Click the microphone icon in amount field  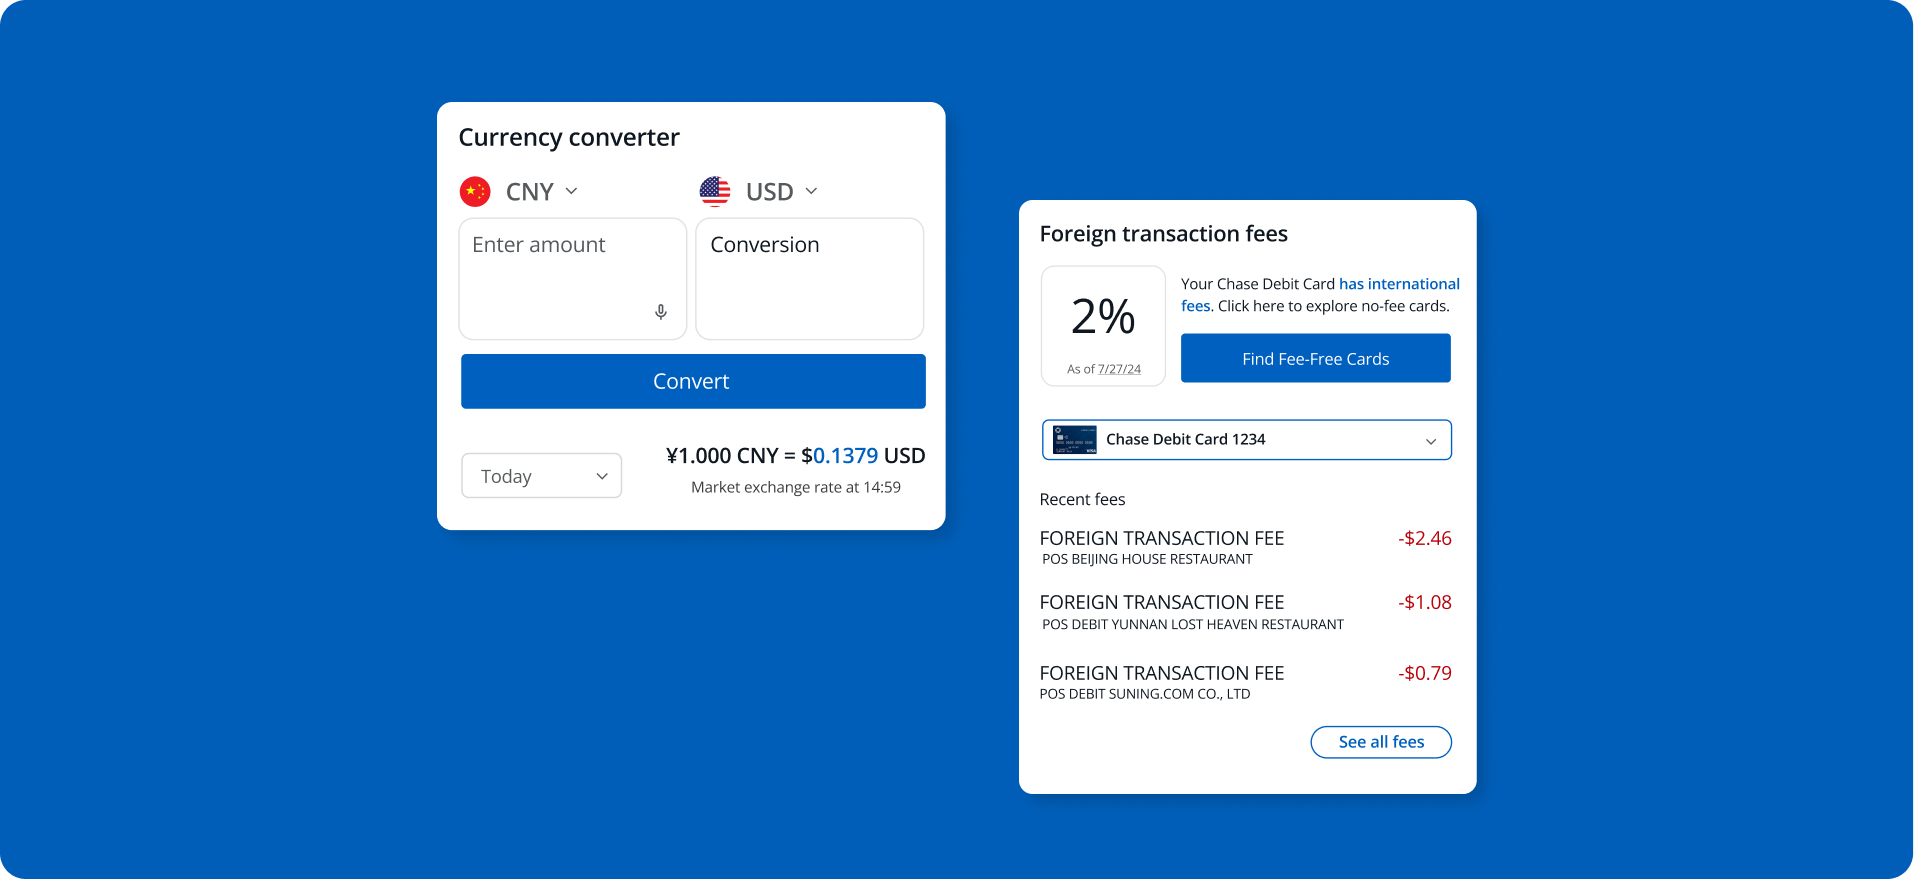coord(660,312)
